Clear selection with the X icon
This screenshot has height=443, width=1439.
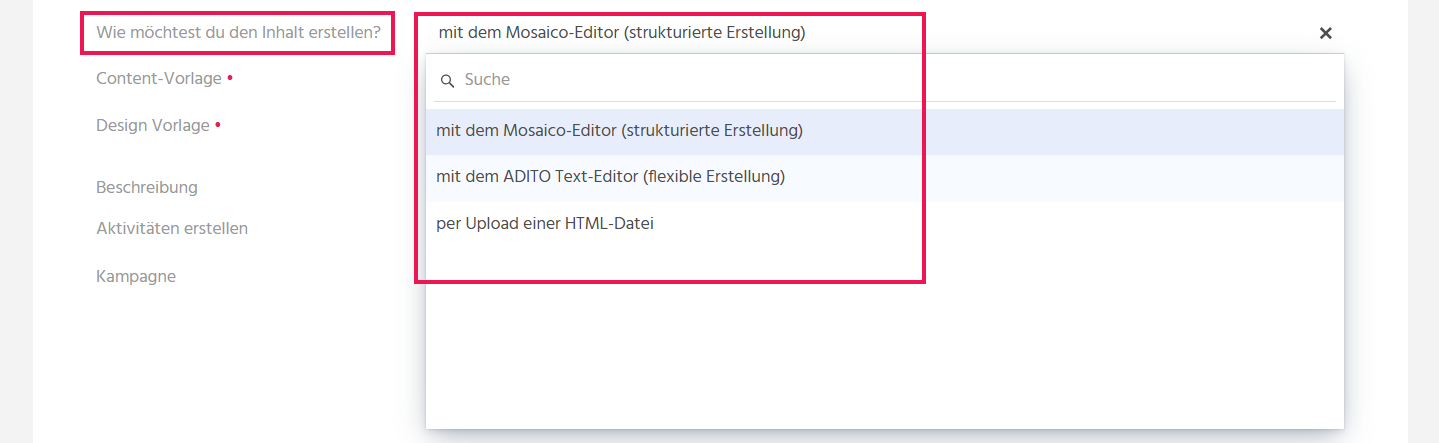[x=1326, y=33]
